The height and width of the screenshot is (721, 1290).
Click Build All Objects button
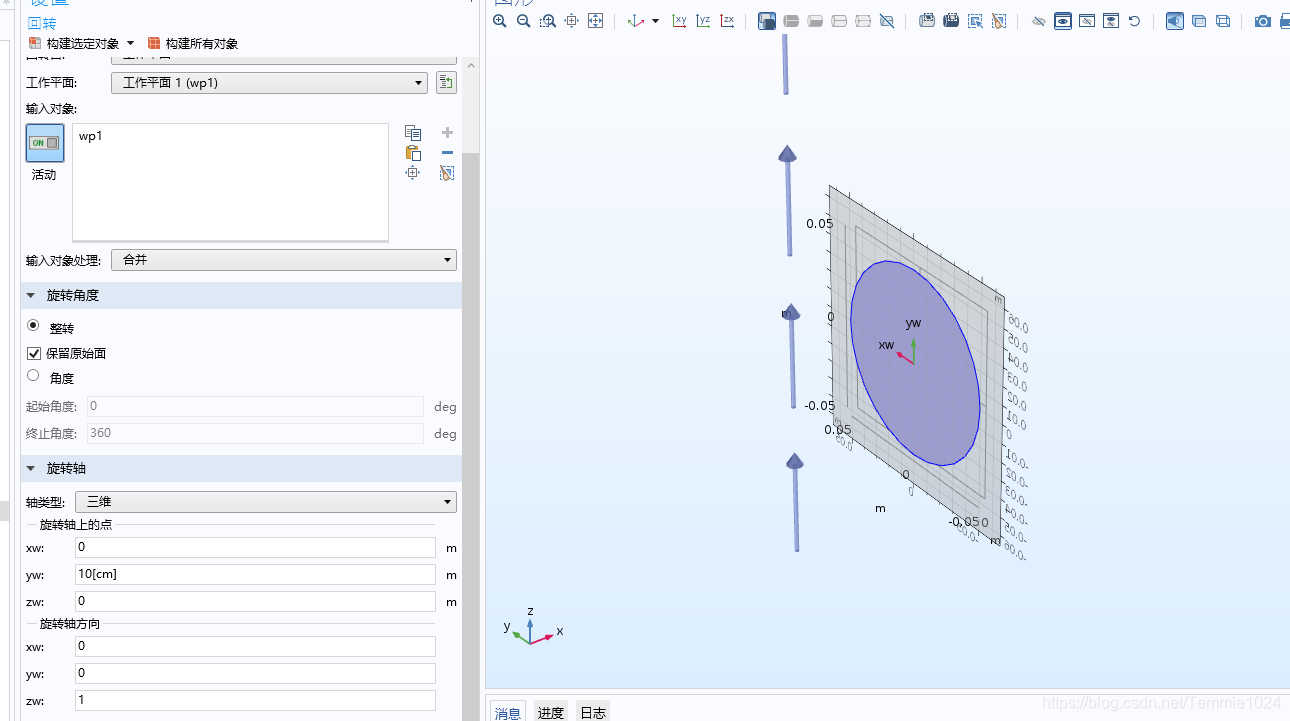pyautogui.click(x=193, y=43)
